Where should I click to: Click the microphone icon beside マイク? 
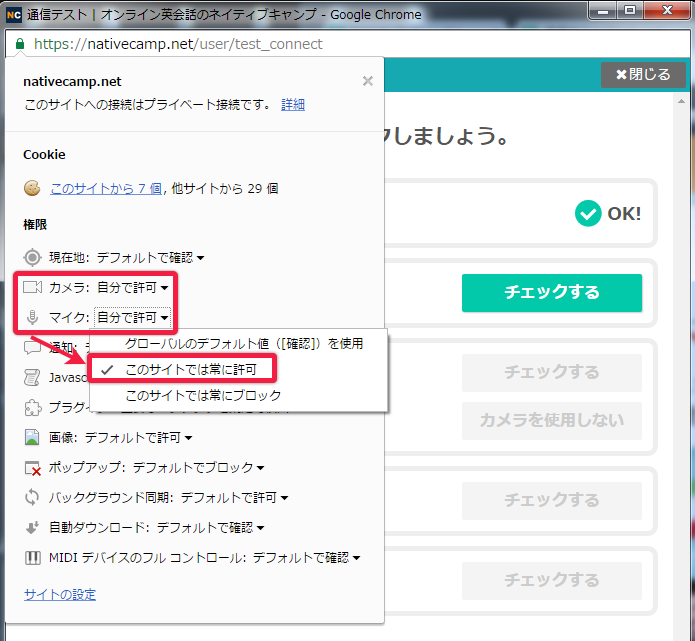click(32, 317)
